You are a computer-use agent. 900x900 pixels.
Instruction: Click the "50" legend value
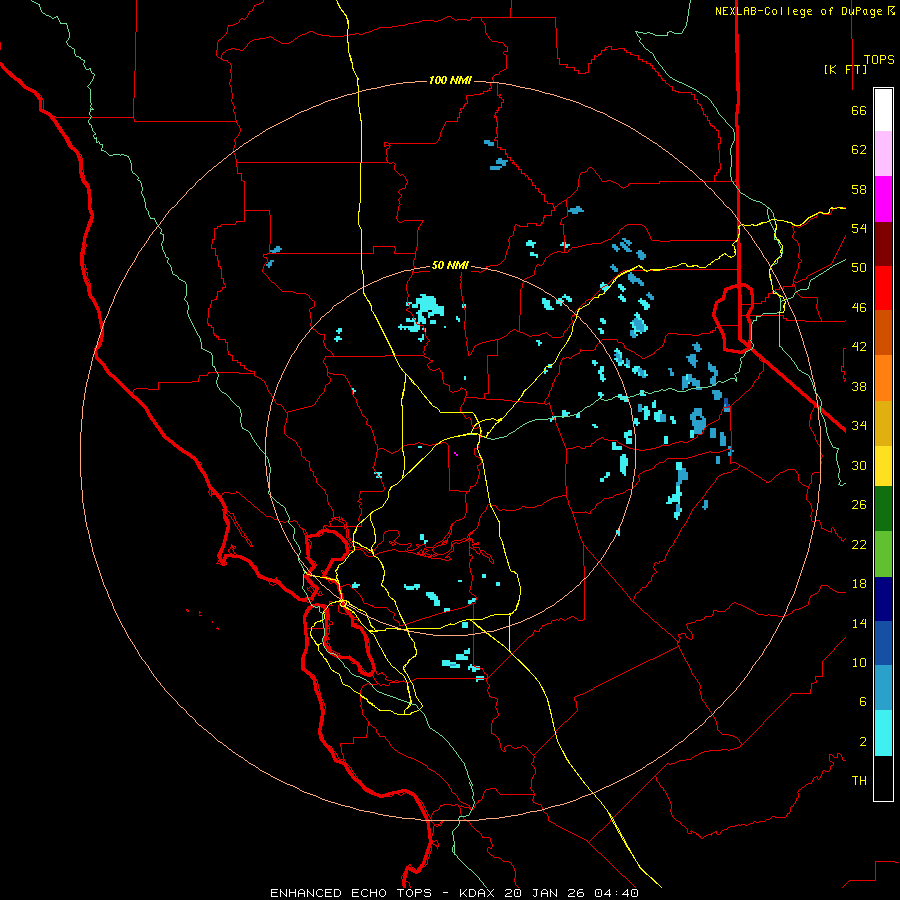click(859, 268)
